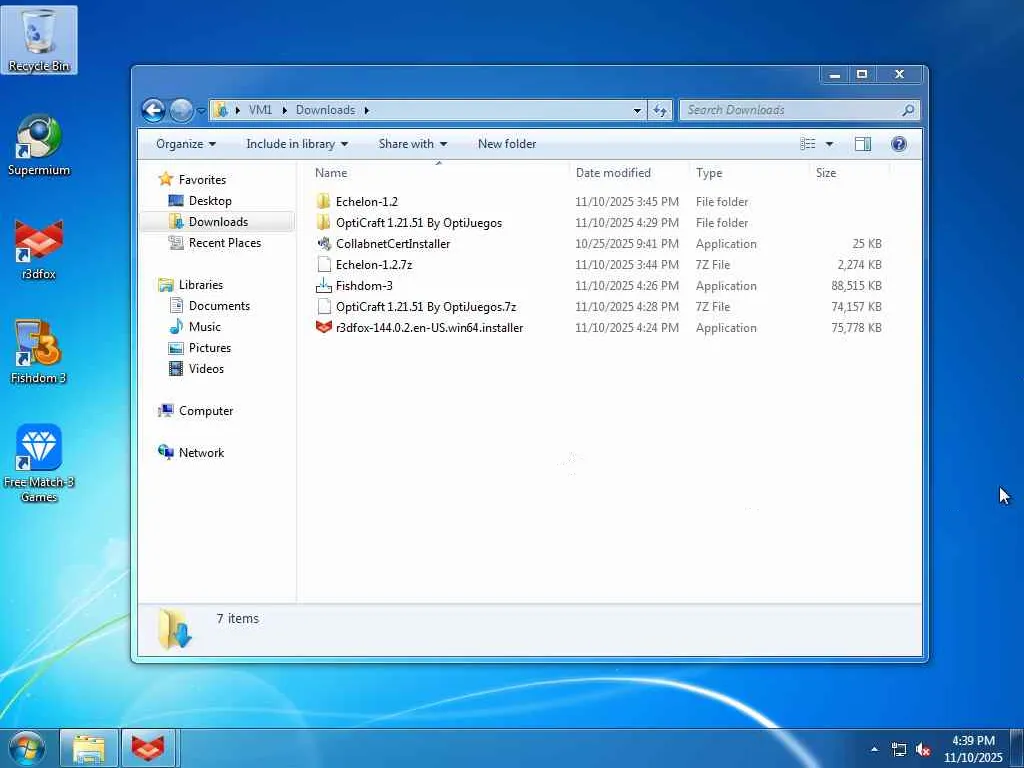Click the search magnifier icon
Viewport: 1024px width, 768px height.
click(908, 110)
